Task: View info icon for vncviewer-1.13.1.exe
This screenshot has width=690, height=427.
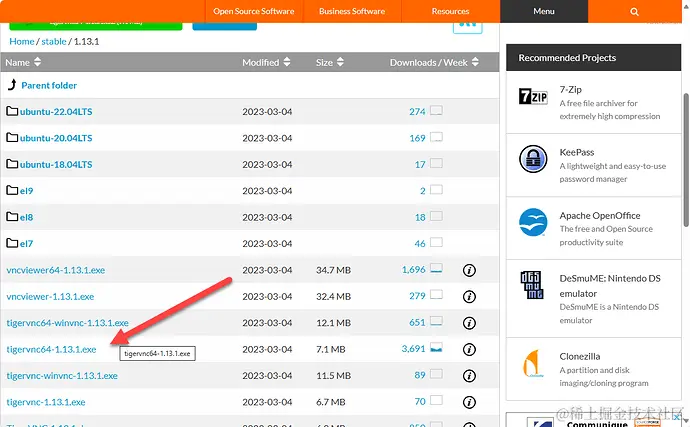Action: [469, 297]
